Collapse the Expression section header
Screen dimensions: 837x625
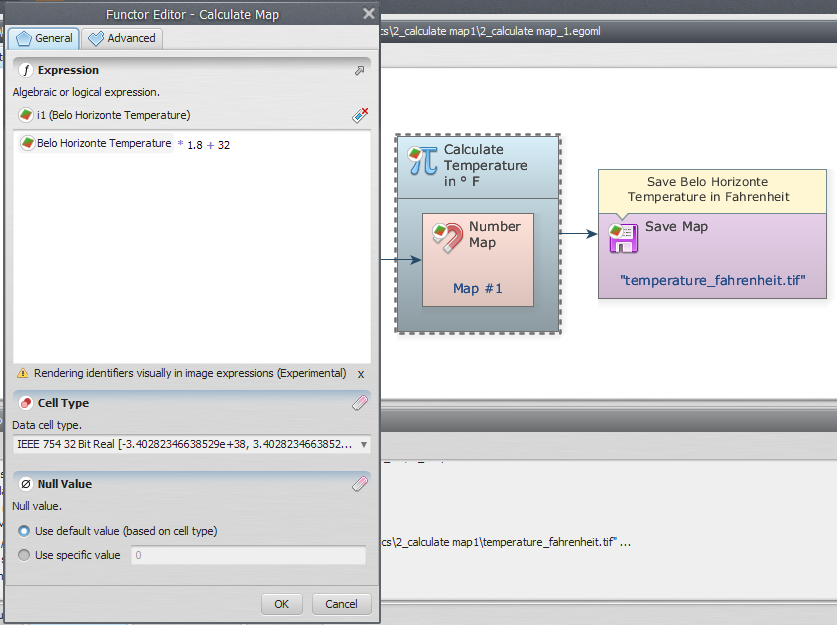pos(68,71)
